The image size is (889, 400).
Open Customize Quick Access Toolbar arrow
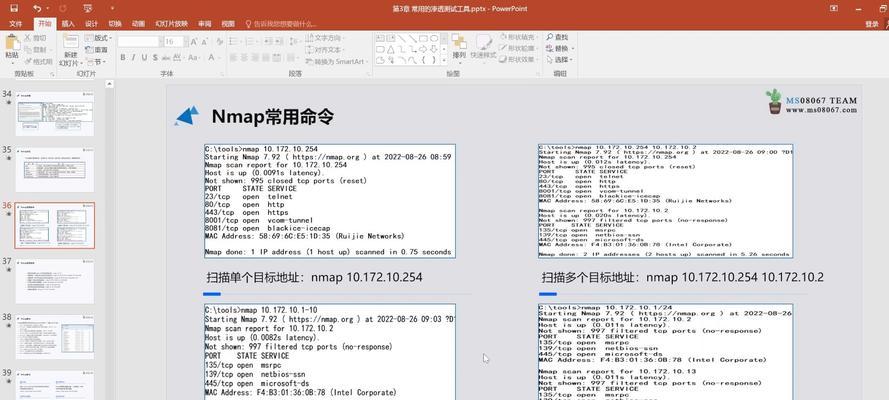click(112, 8)
